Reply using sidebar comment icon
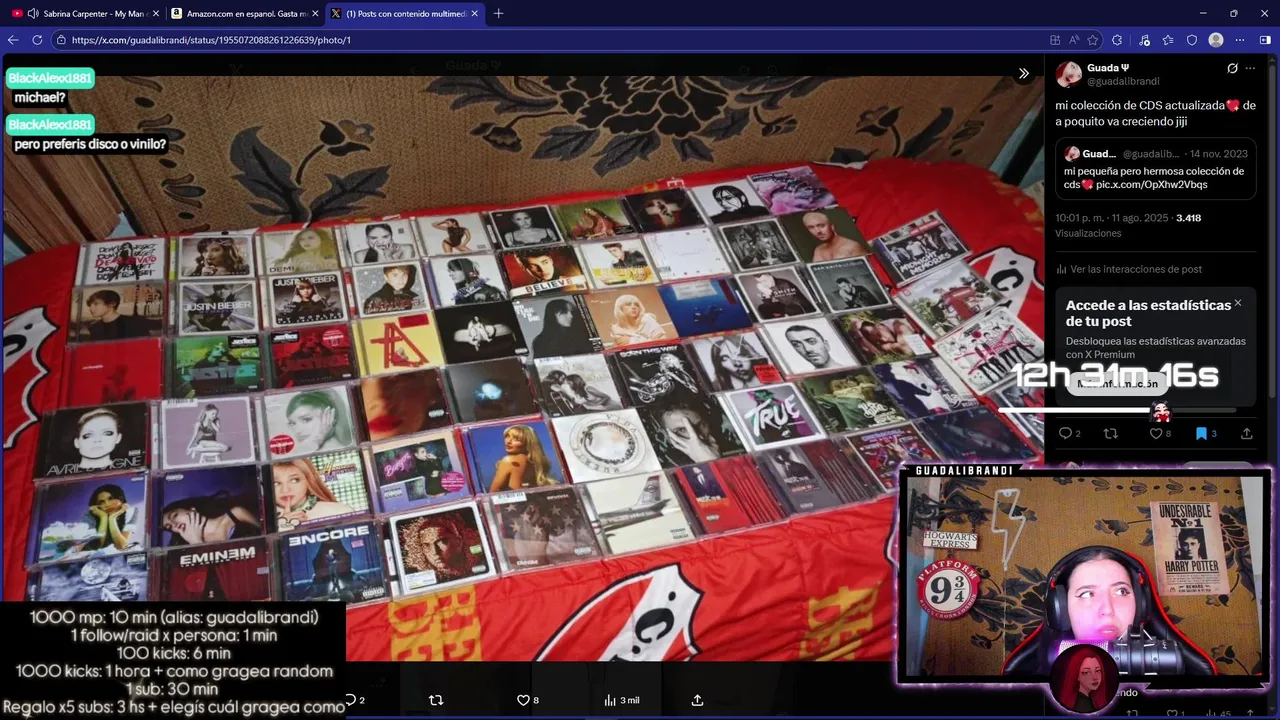 pos(1066,433)
